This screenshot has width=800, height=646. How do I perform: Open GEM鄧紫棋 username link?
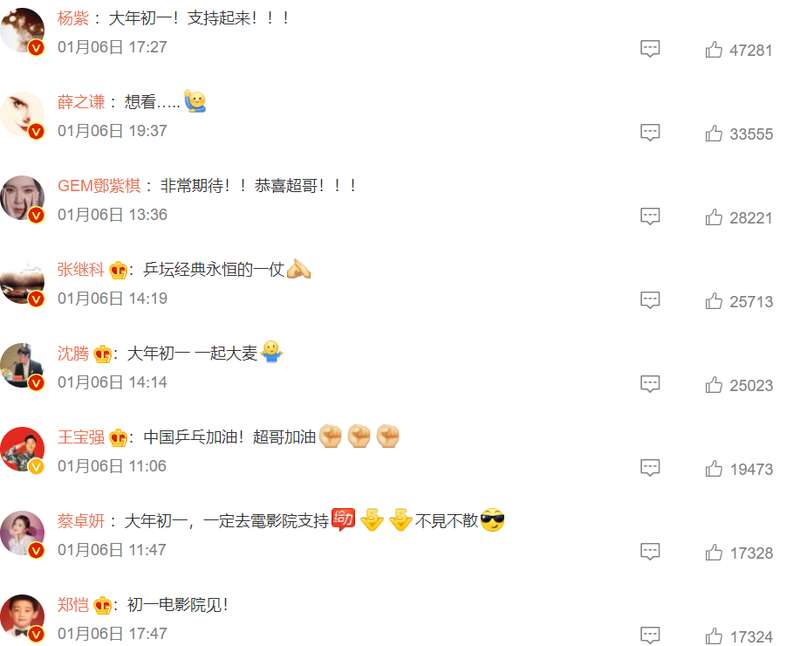pyautogui.click(x=99, y=186)
